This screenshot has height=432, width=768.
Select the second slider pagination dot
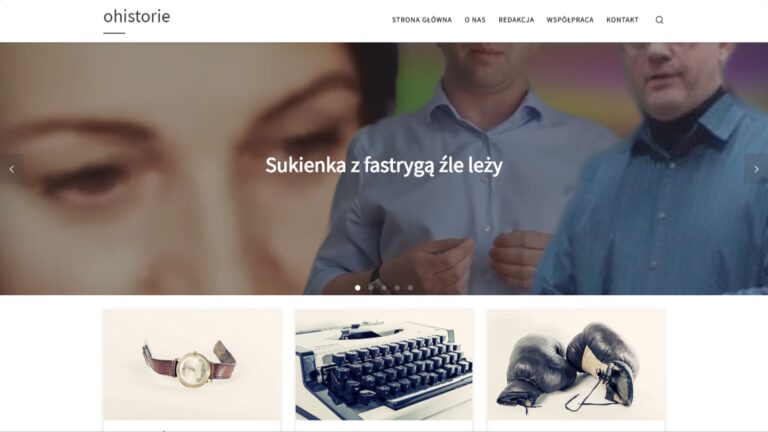[x=371, y=288]
